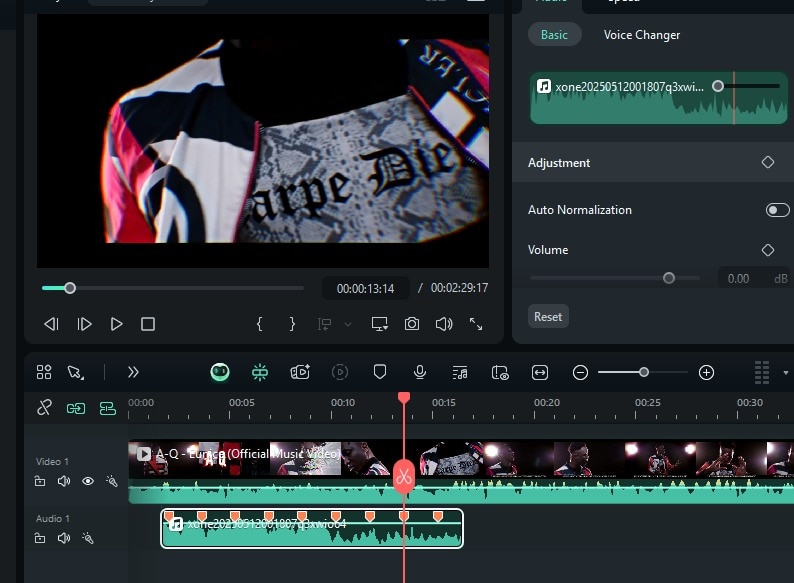
Task: Zoom out the timeline minus button
Action: (580, 373)
